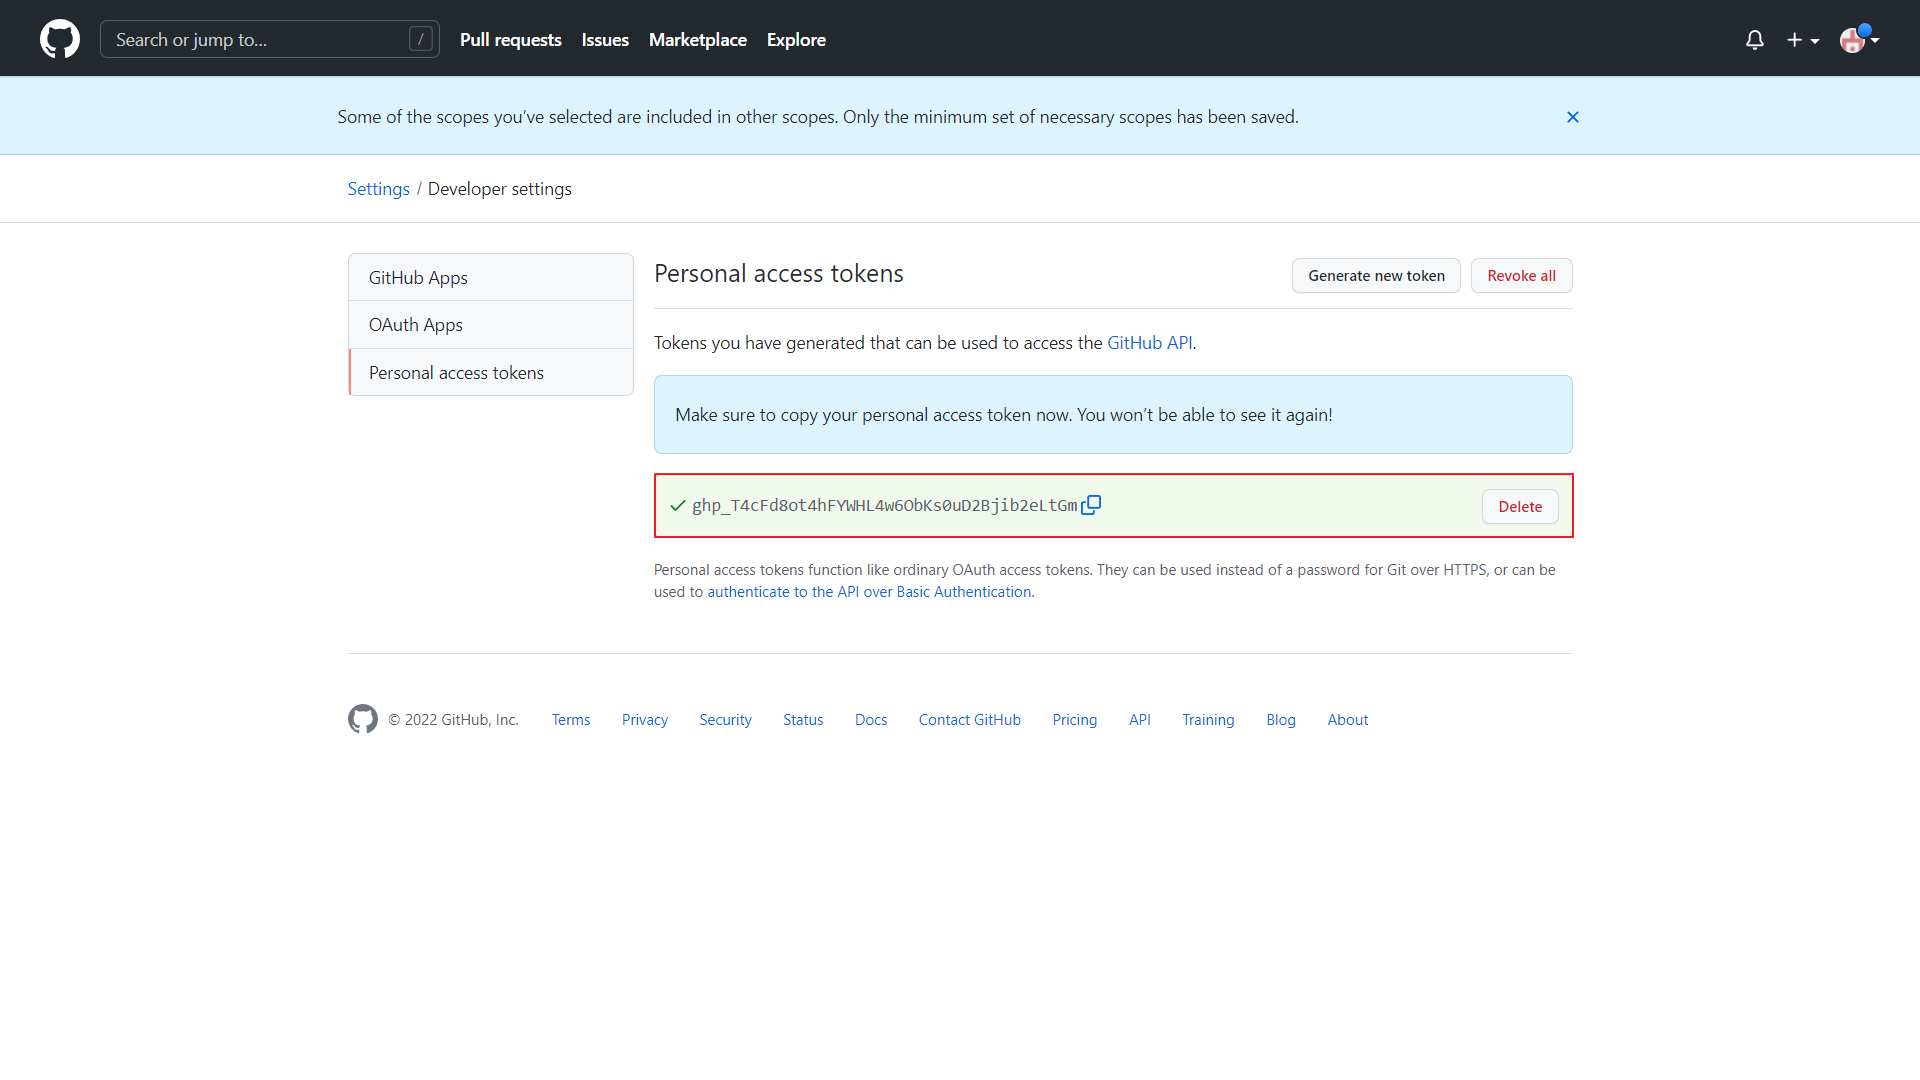Open the user avatar profile menu
1920x1080 pixels.
click(1858, 40)
